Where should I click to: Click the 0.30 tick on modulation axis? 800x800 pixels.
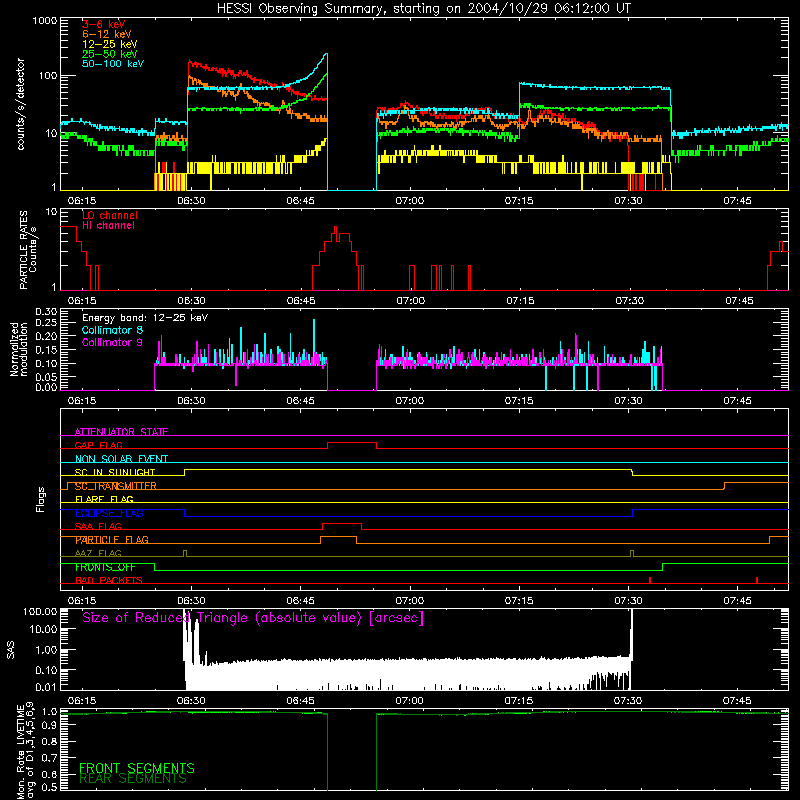(x=46, y=312)
